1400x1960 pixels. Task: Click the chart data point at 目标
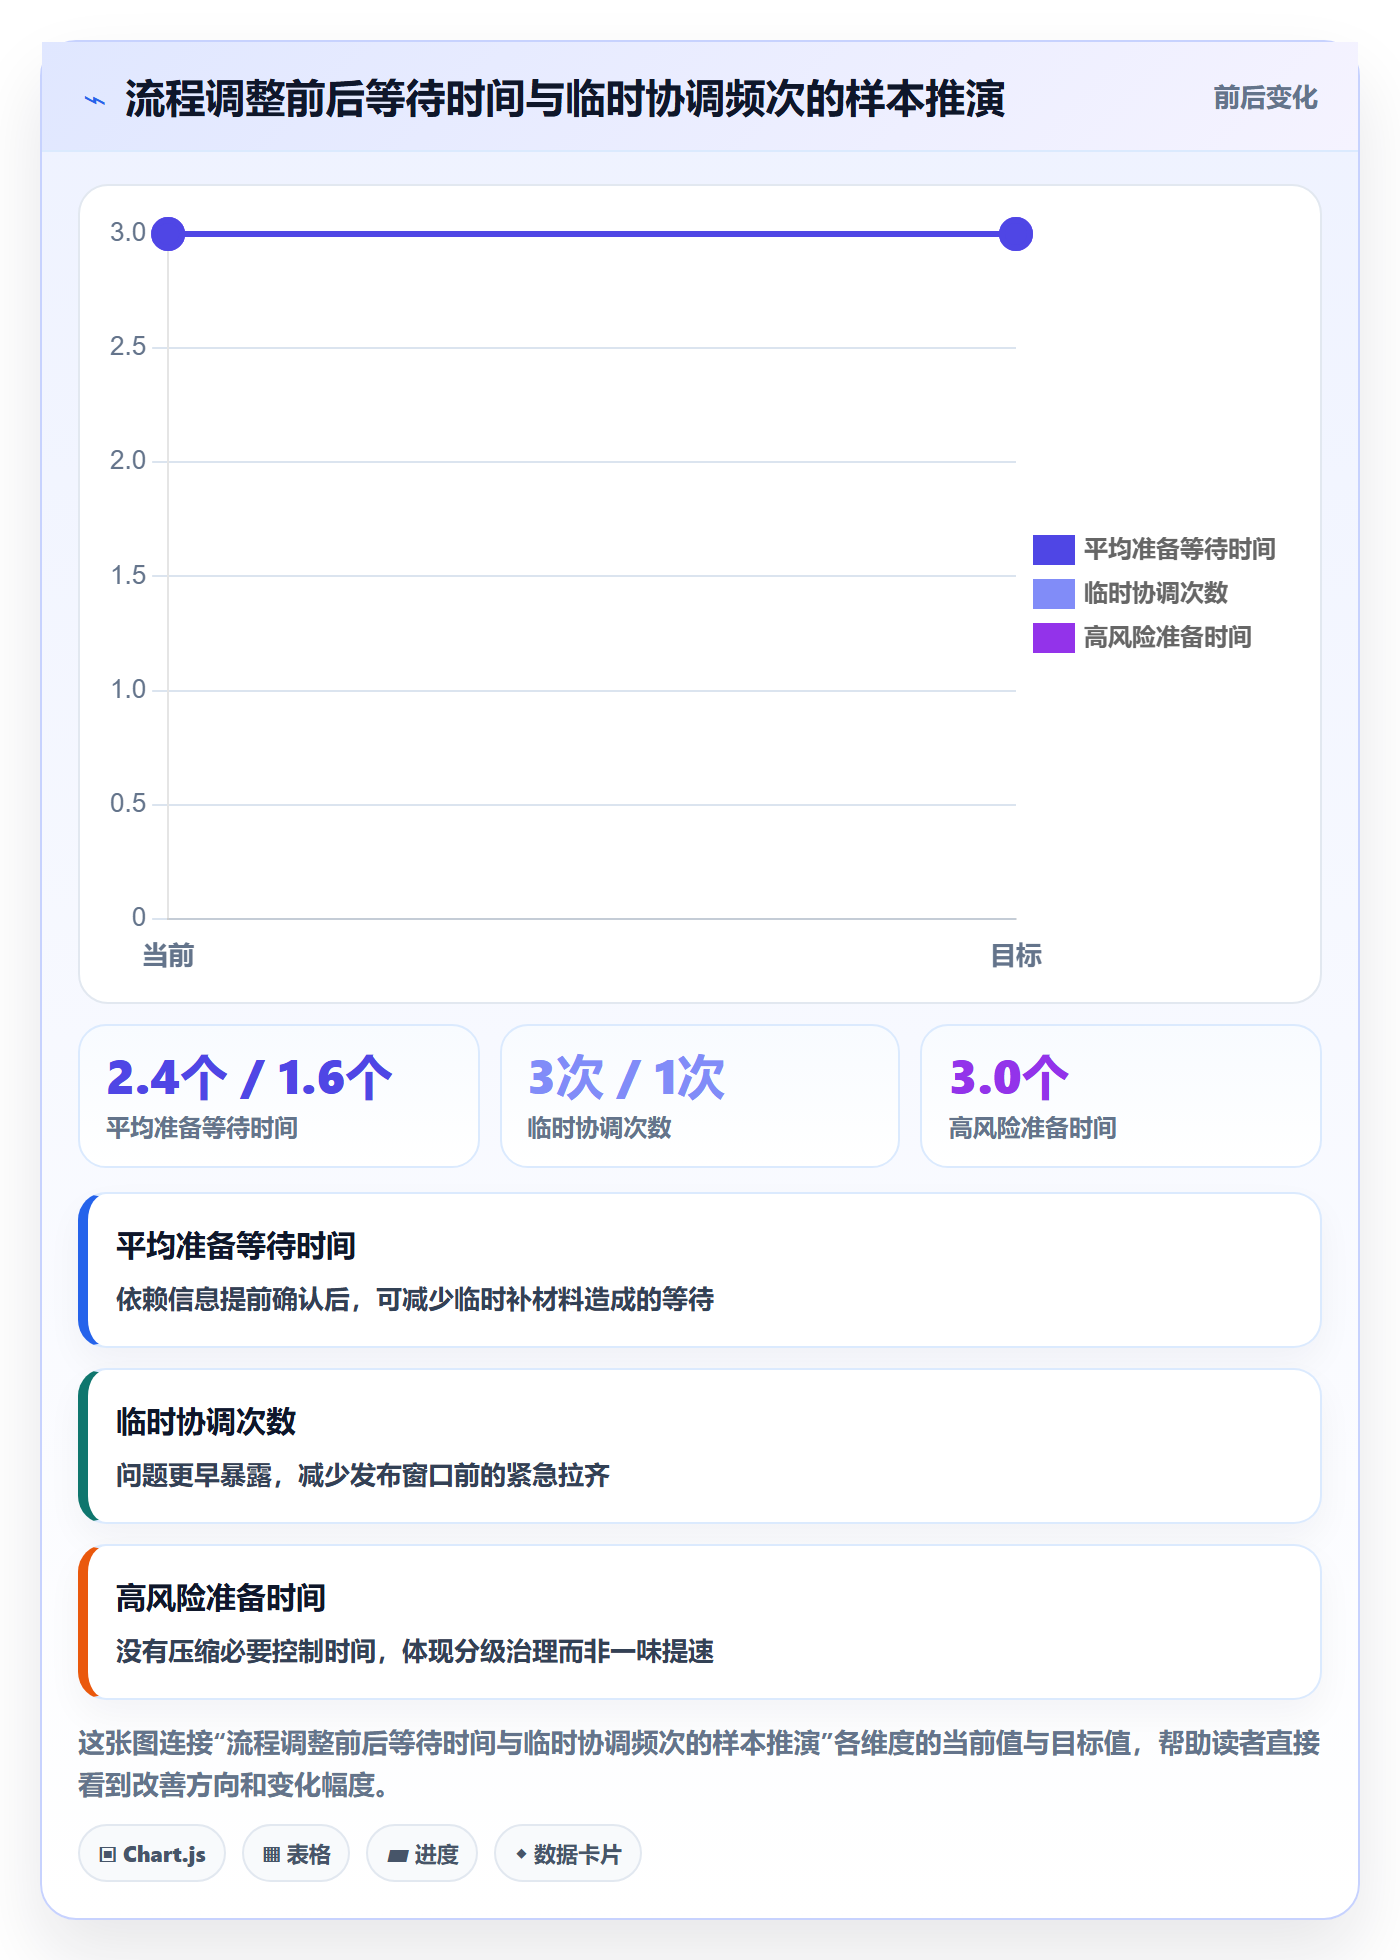click(x=1016, y=234)
